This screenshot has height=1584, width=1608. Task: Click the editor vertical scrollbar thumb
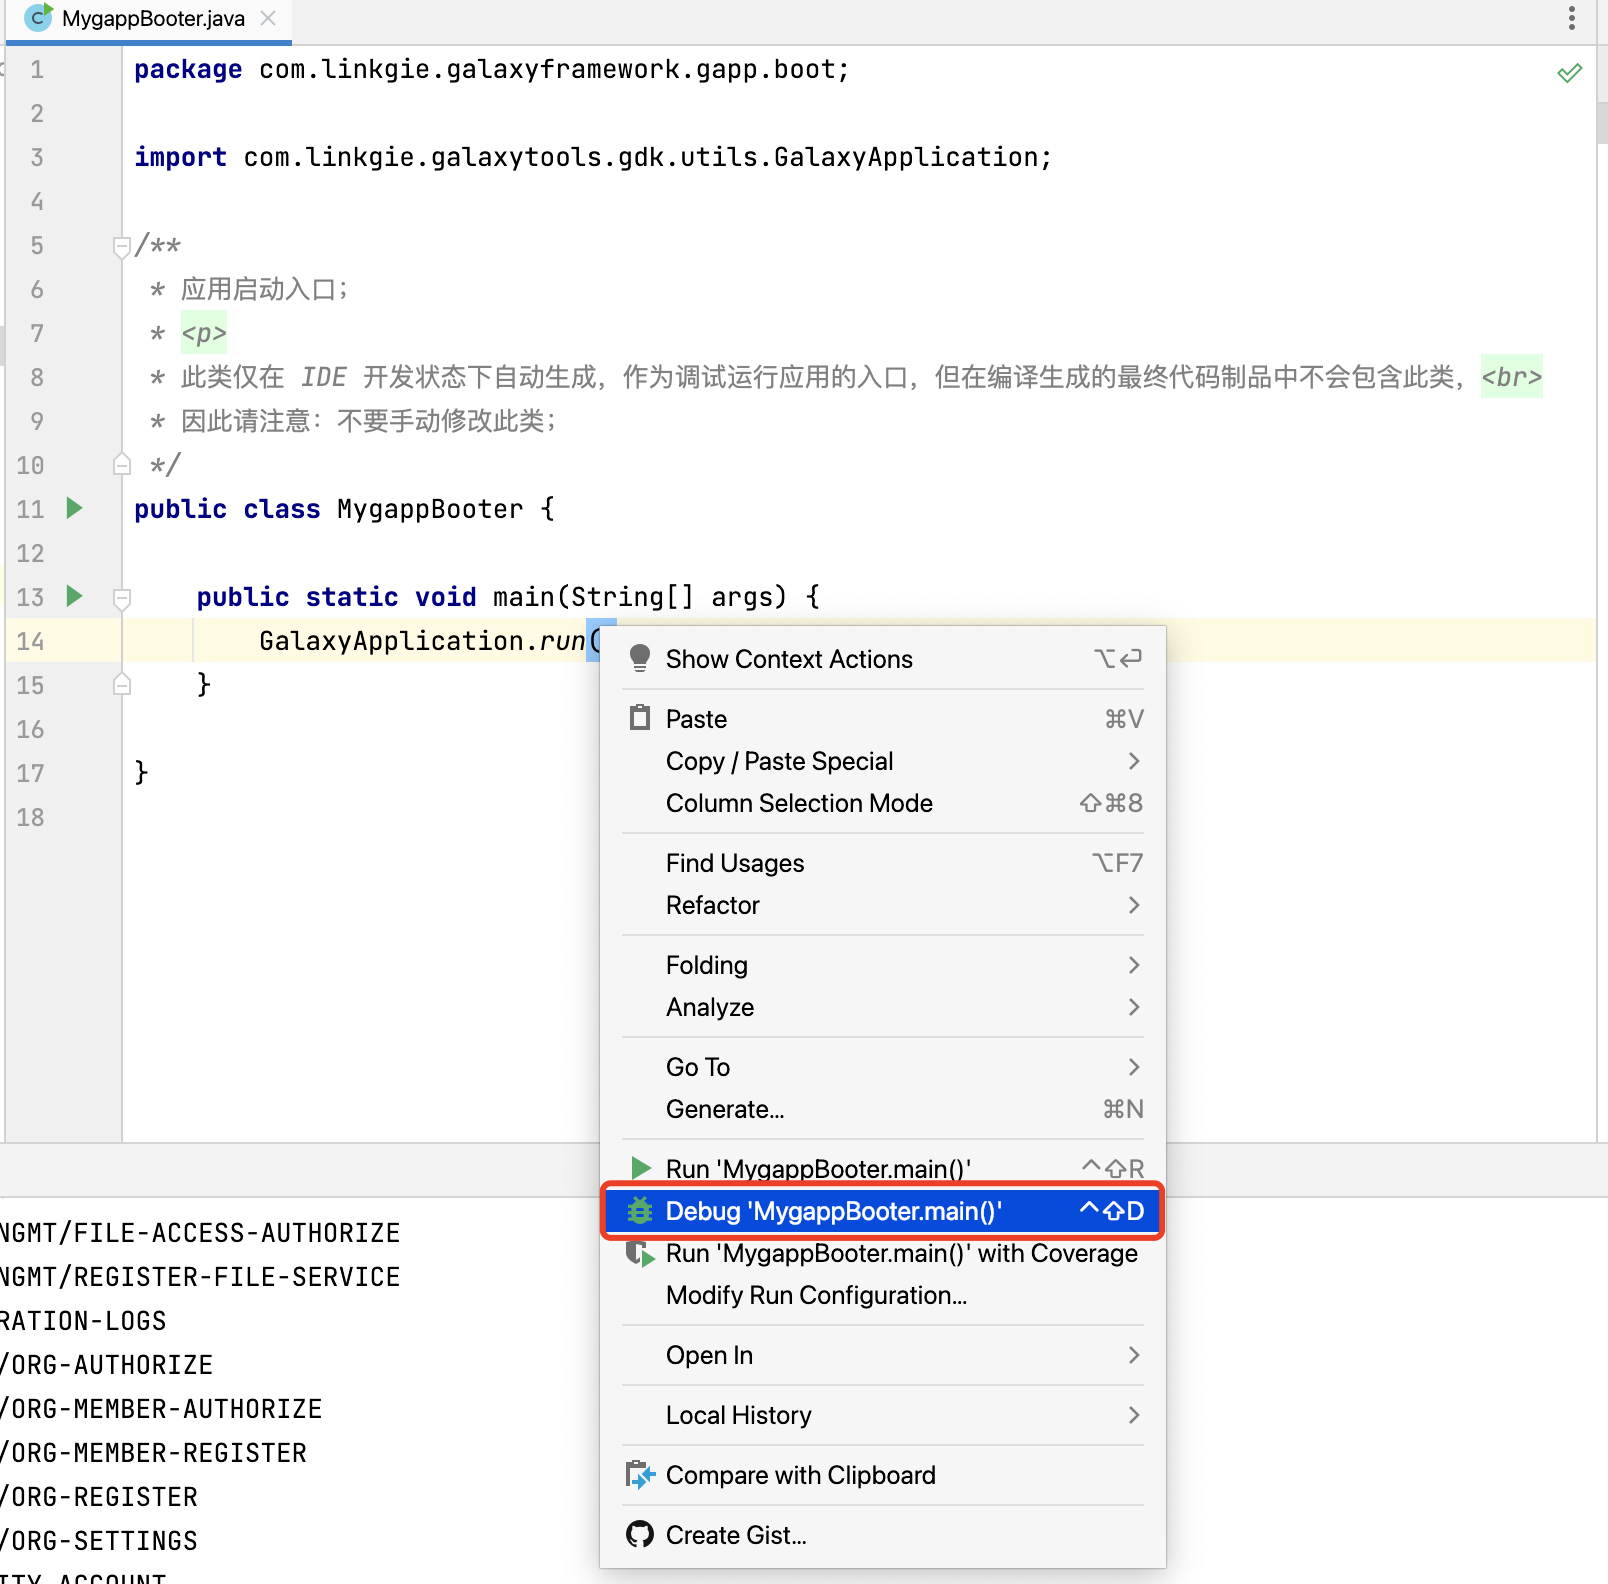(1602, 124)
